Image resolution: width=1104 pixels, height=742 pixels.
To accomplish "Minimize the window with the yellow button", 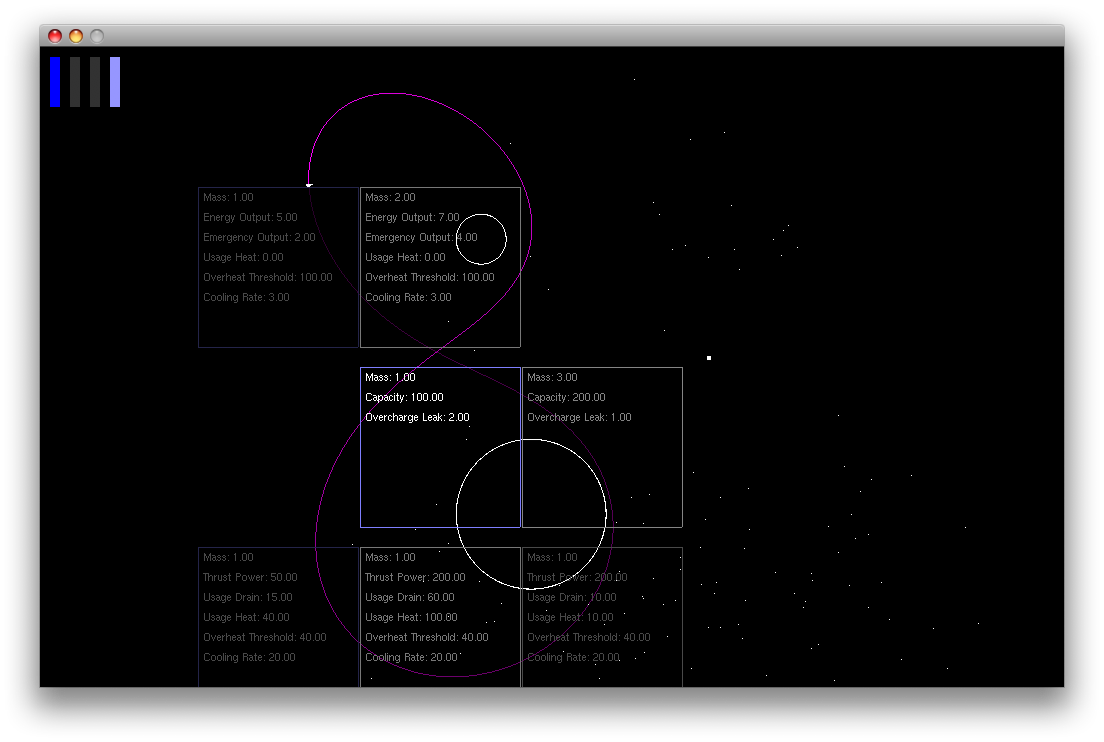I will point(76,36).
